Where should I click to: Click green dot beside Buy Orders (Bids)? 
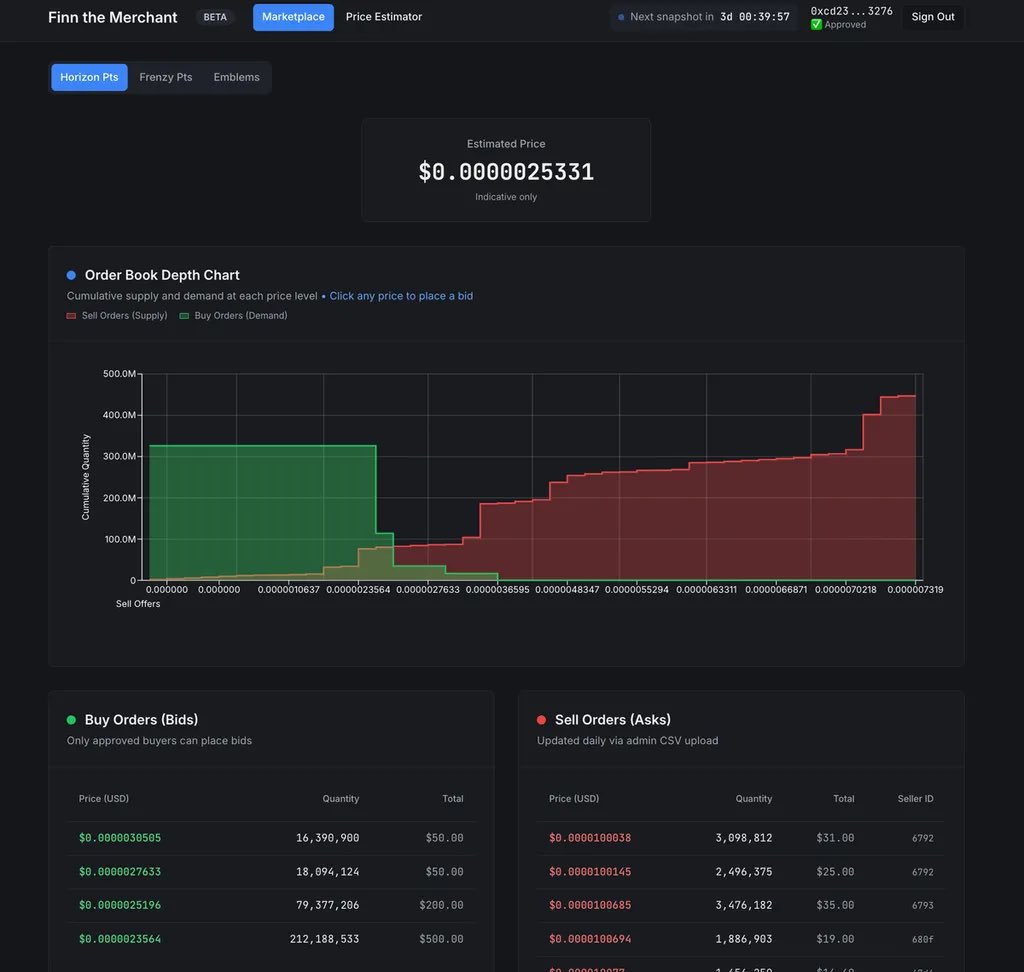point(71,720)
